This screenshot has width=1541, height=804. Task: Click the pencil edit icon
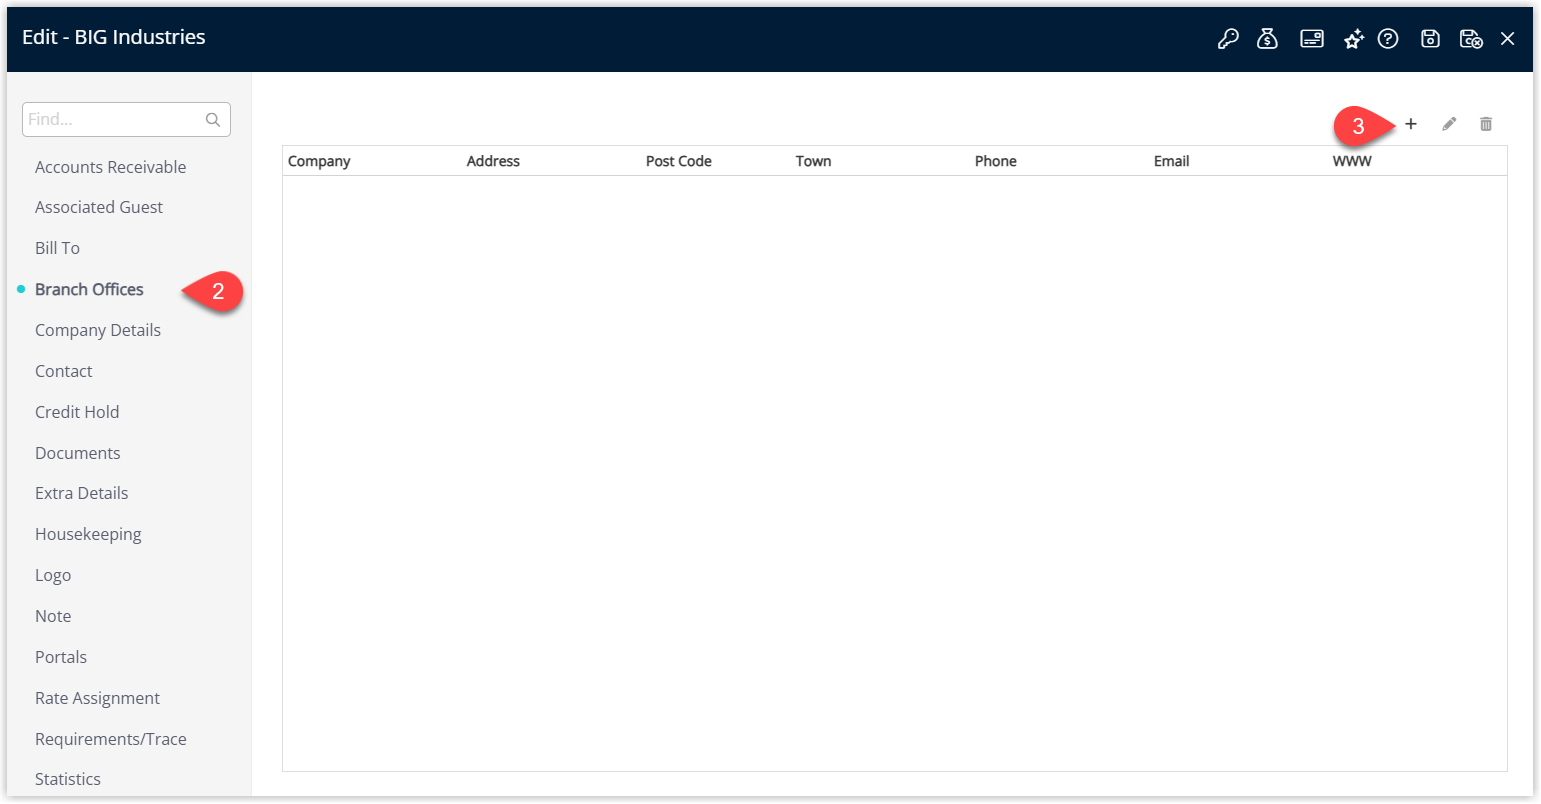pos(1449,124)
